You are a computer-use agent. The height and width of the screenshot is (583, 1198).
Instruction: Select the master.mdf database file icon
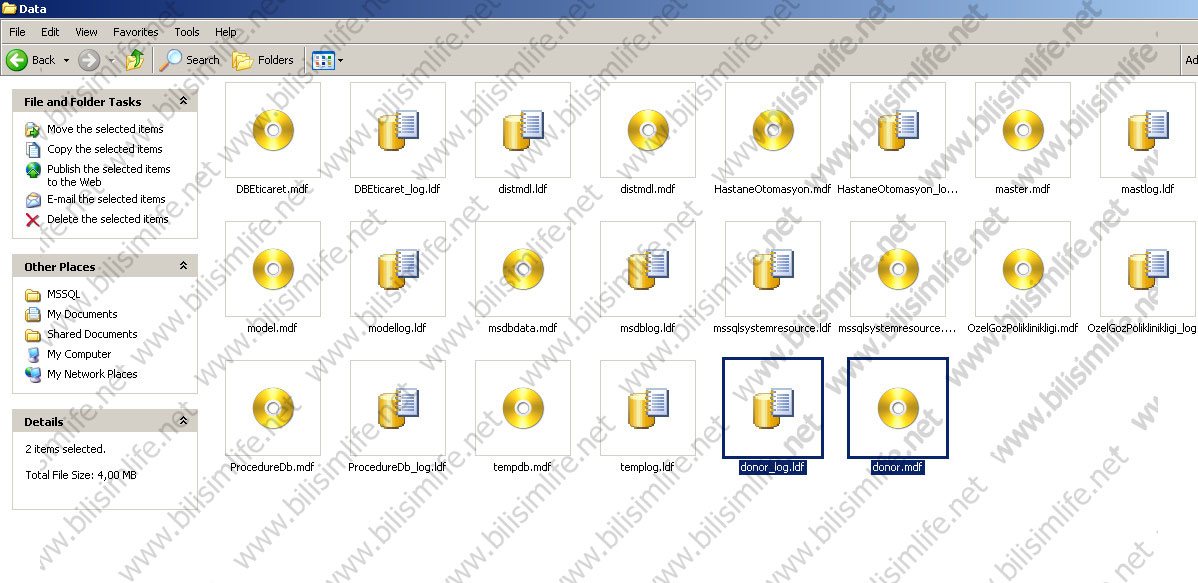click(1022, 130)
